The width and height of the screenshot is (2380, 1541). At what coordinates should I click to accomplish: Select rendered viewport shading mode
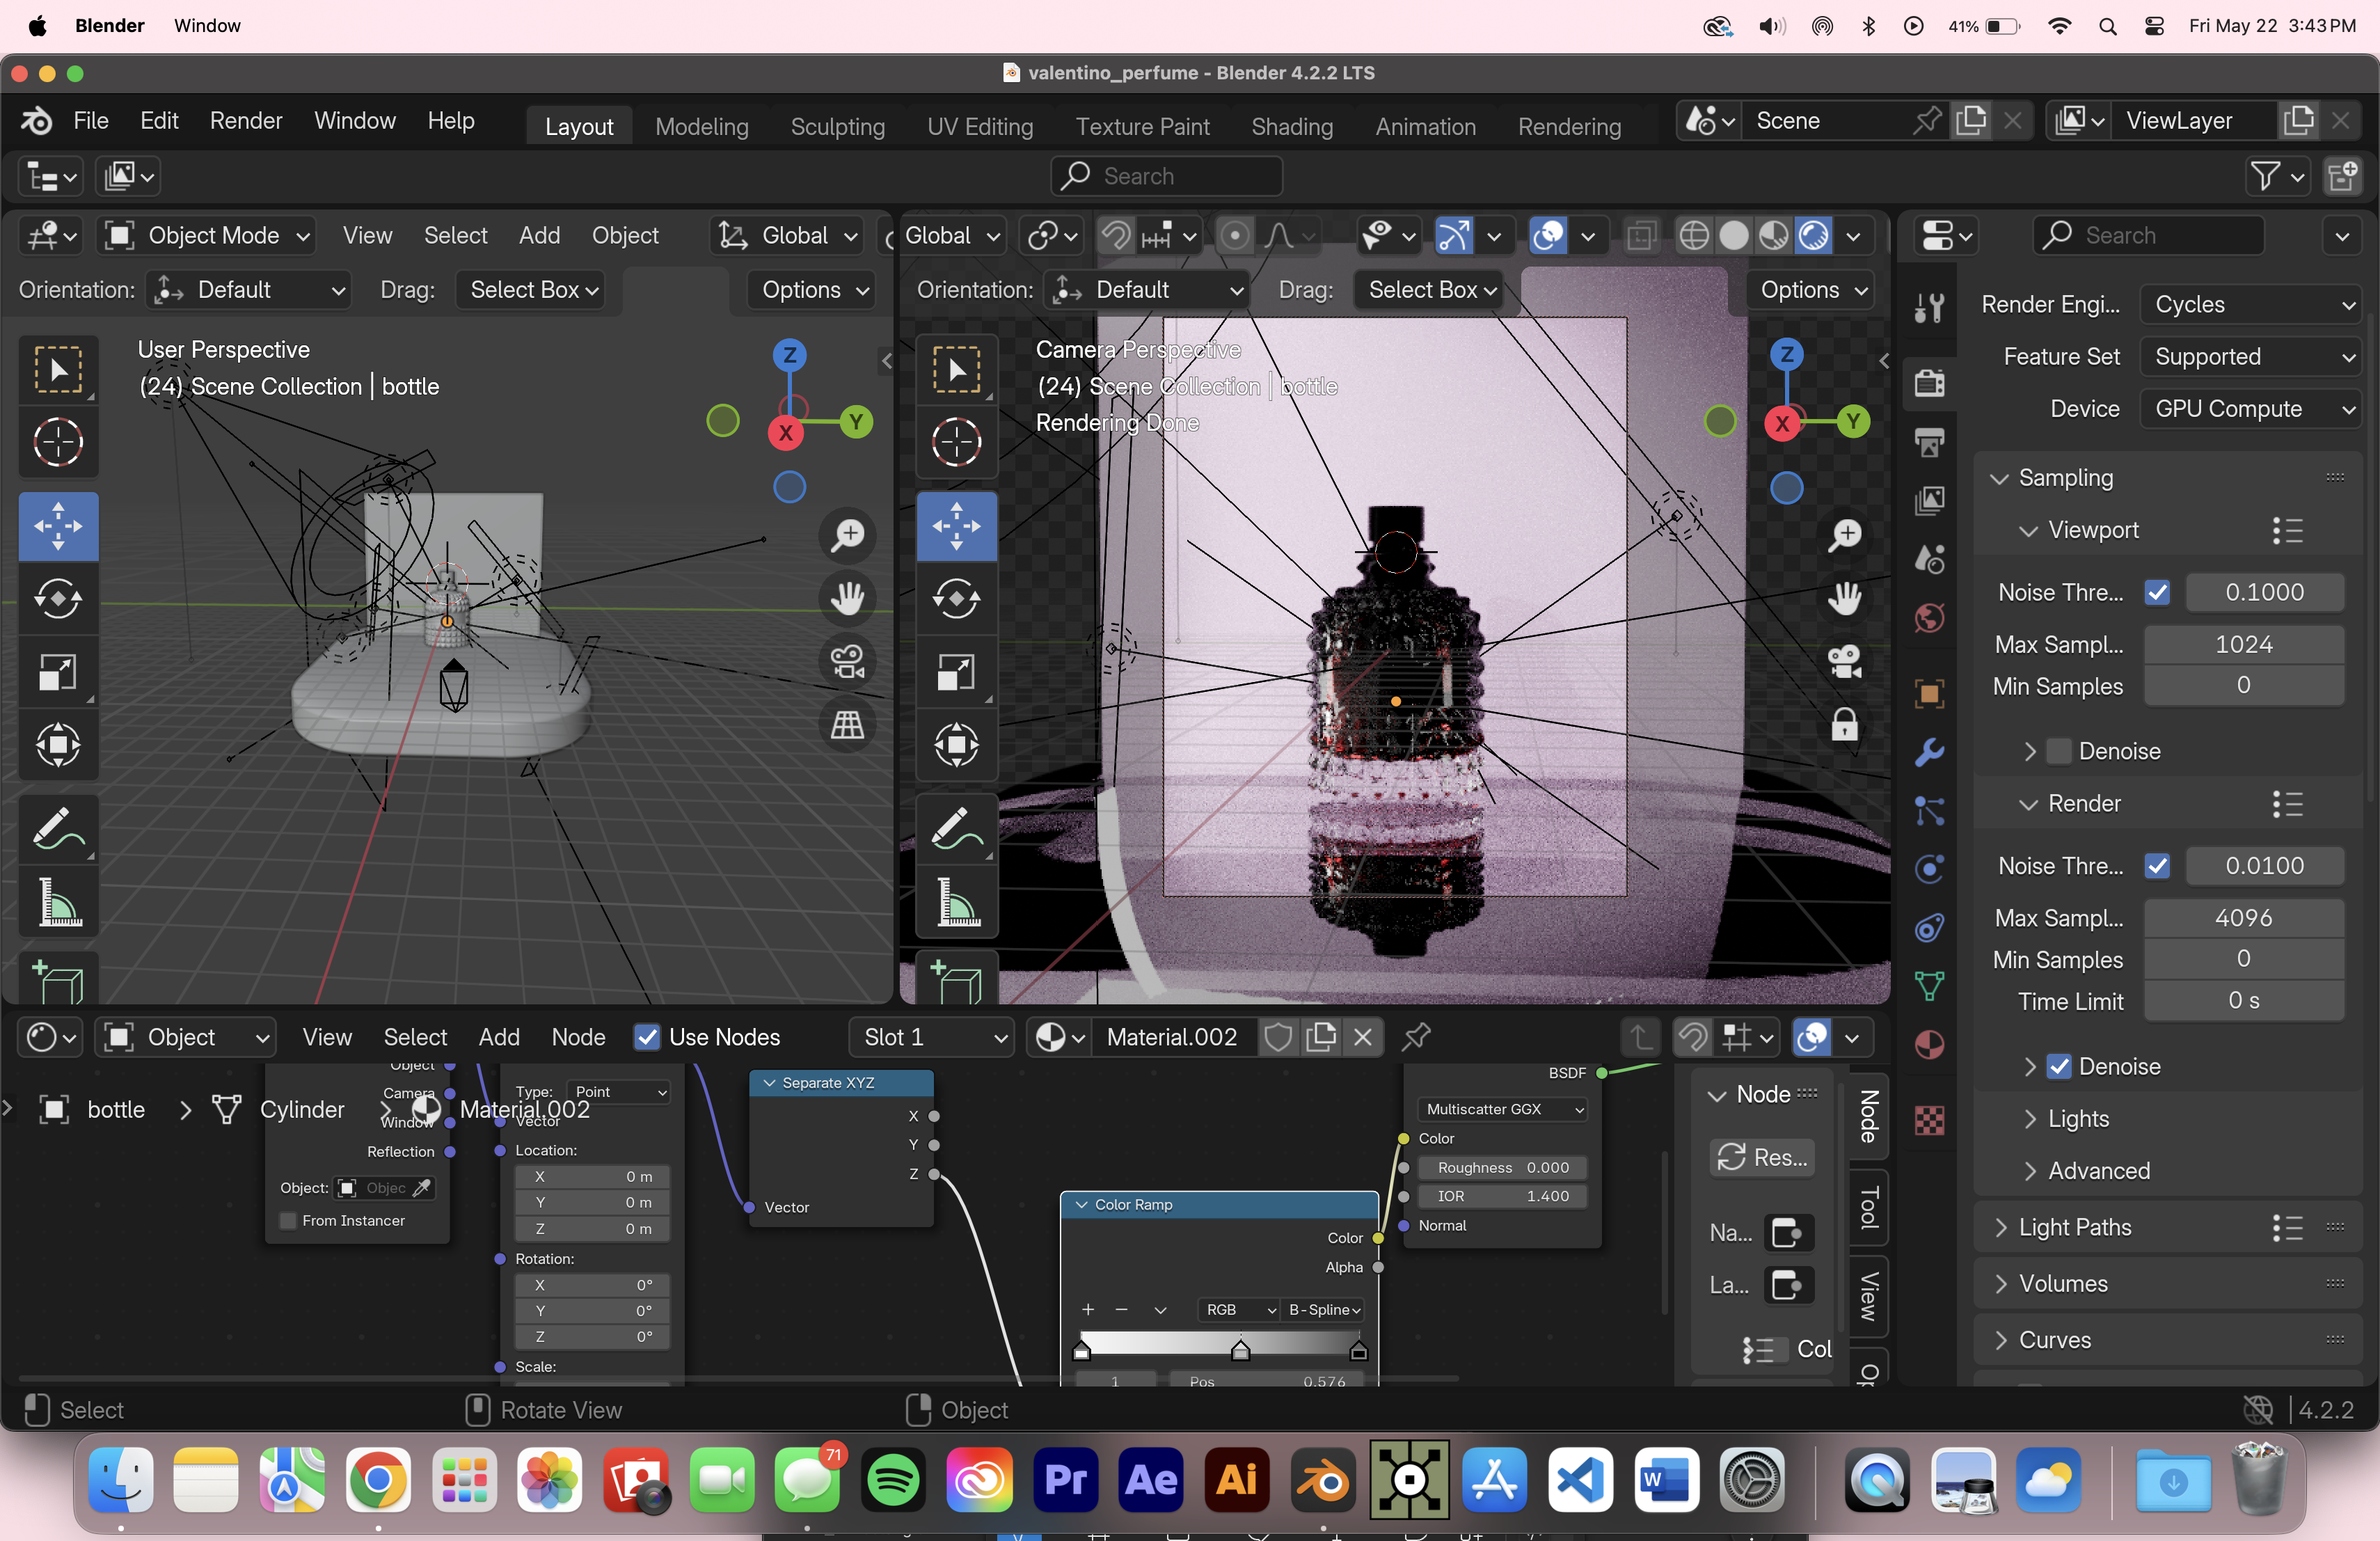[x=1814, y=236]
